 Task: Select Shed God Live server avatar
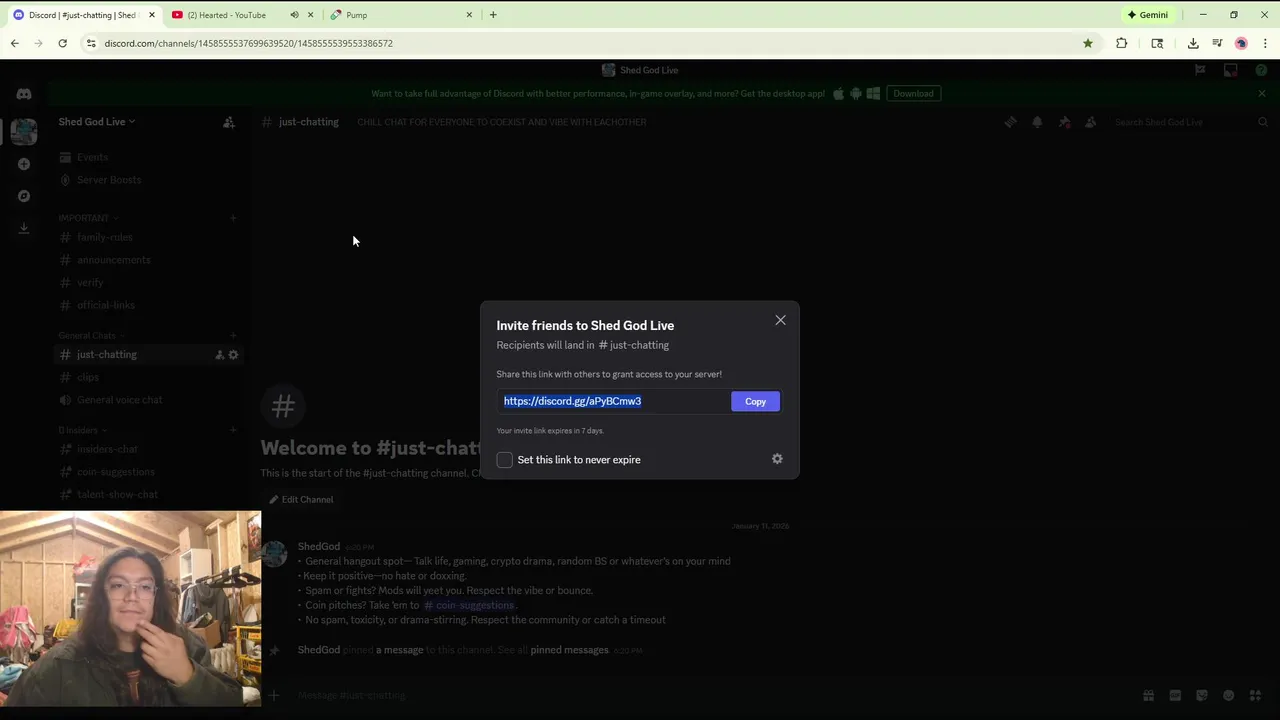24,130
